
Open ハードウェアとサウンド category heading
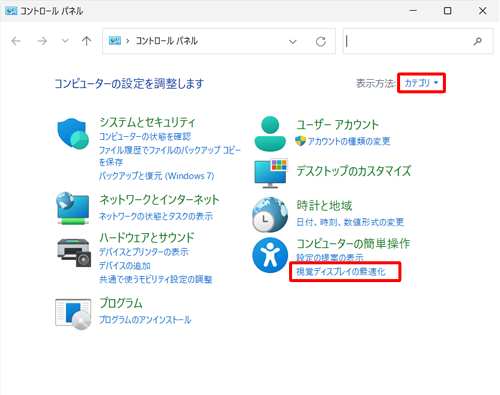147,237
